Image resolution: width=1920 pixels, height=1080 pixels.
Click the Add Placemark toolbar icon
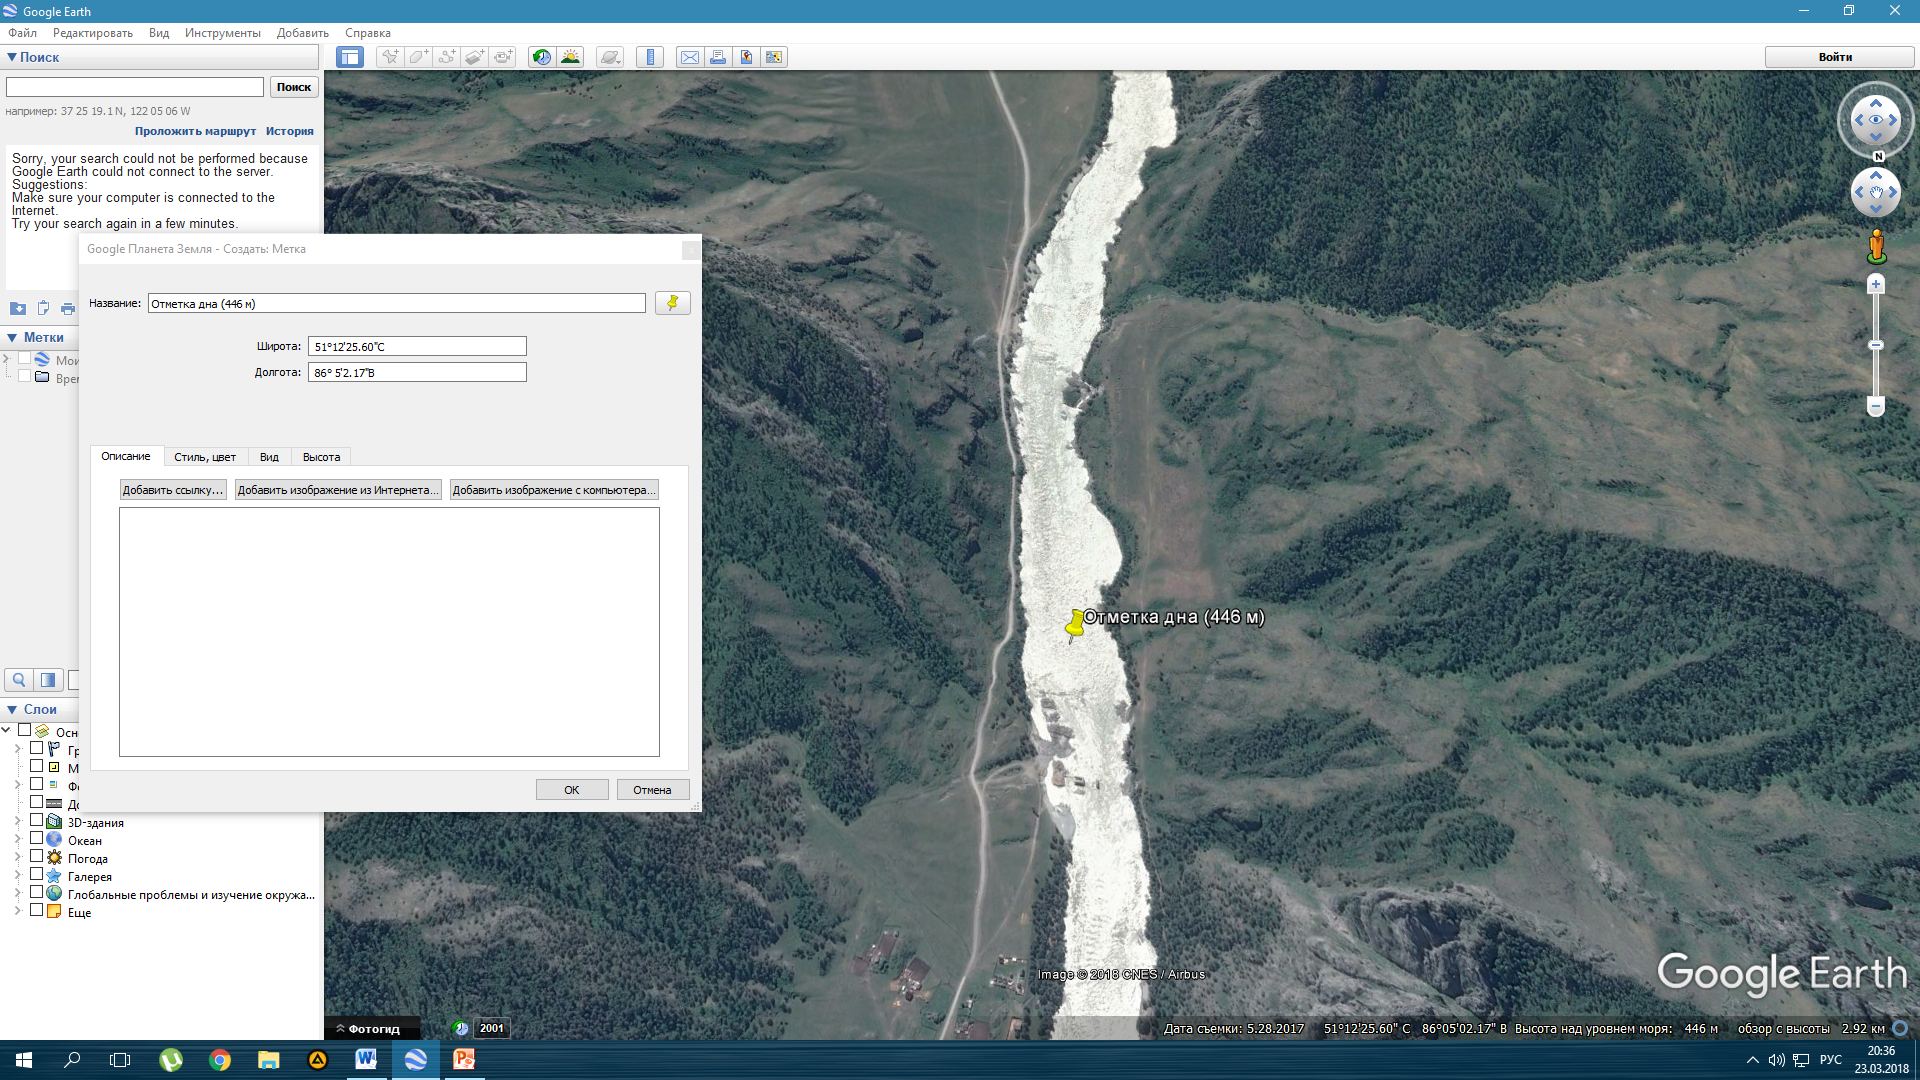click(x=390, y=57)
